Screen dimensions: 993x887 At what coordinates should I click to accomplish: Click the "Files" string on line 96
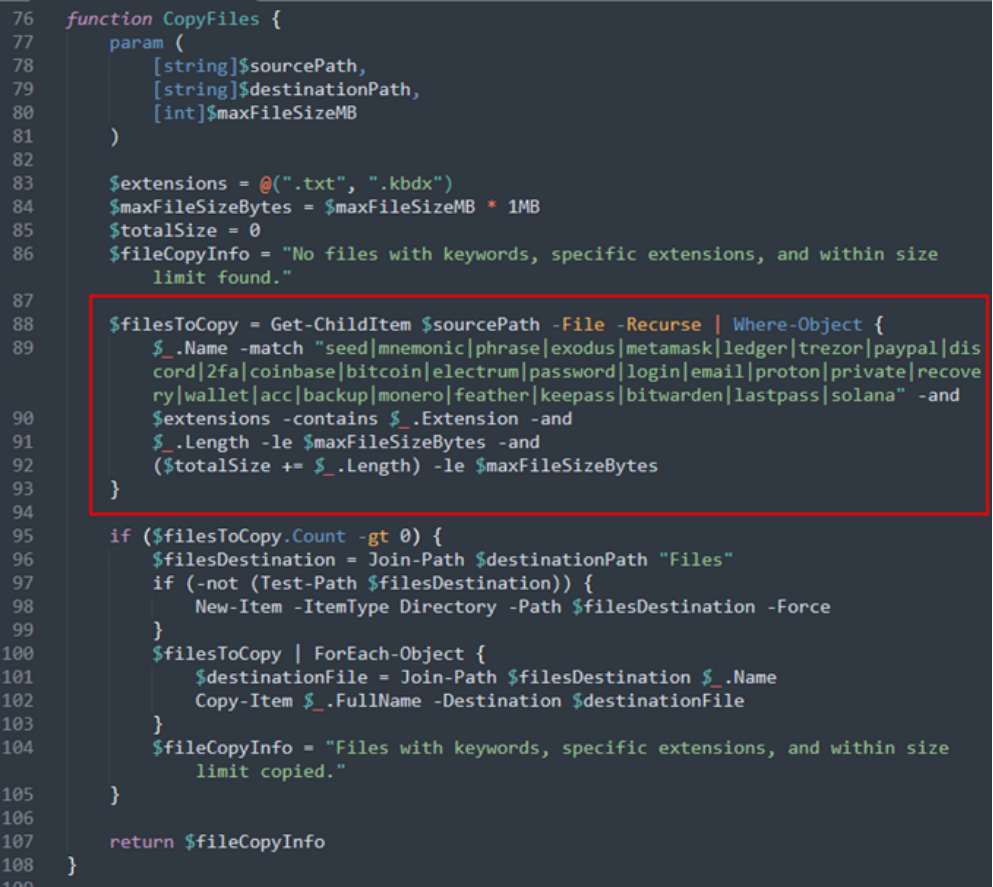pos(695,560)
